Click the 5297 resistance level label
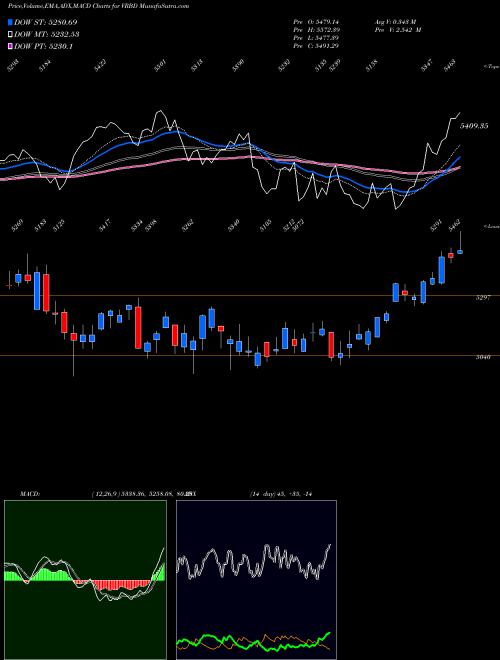Screen dimensions: 500x660 click(x=483, y=298)
